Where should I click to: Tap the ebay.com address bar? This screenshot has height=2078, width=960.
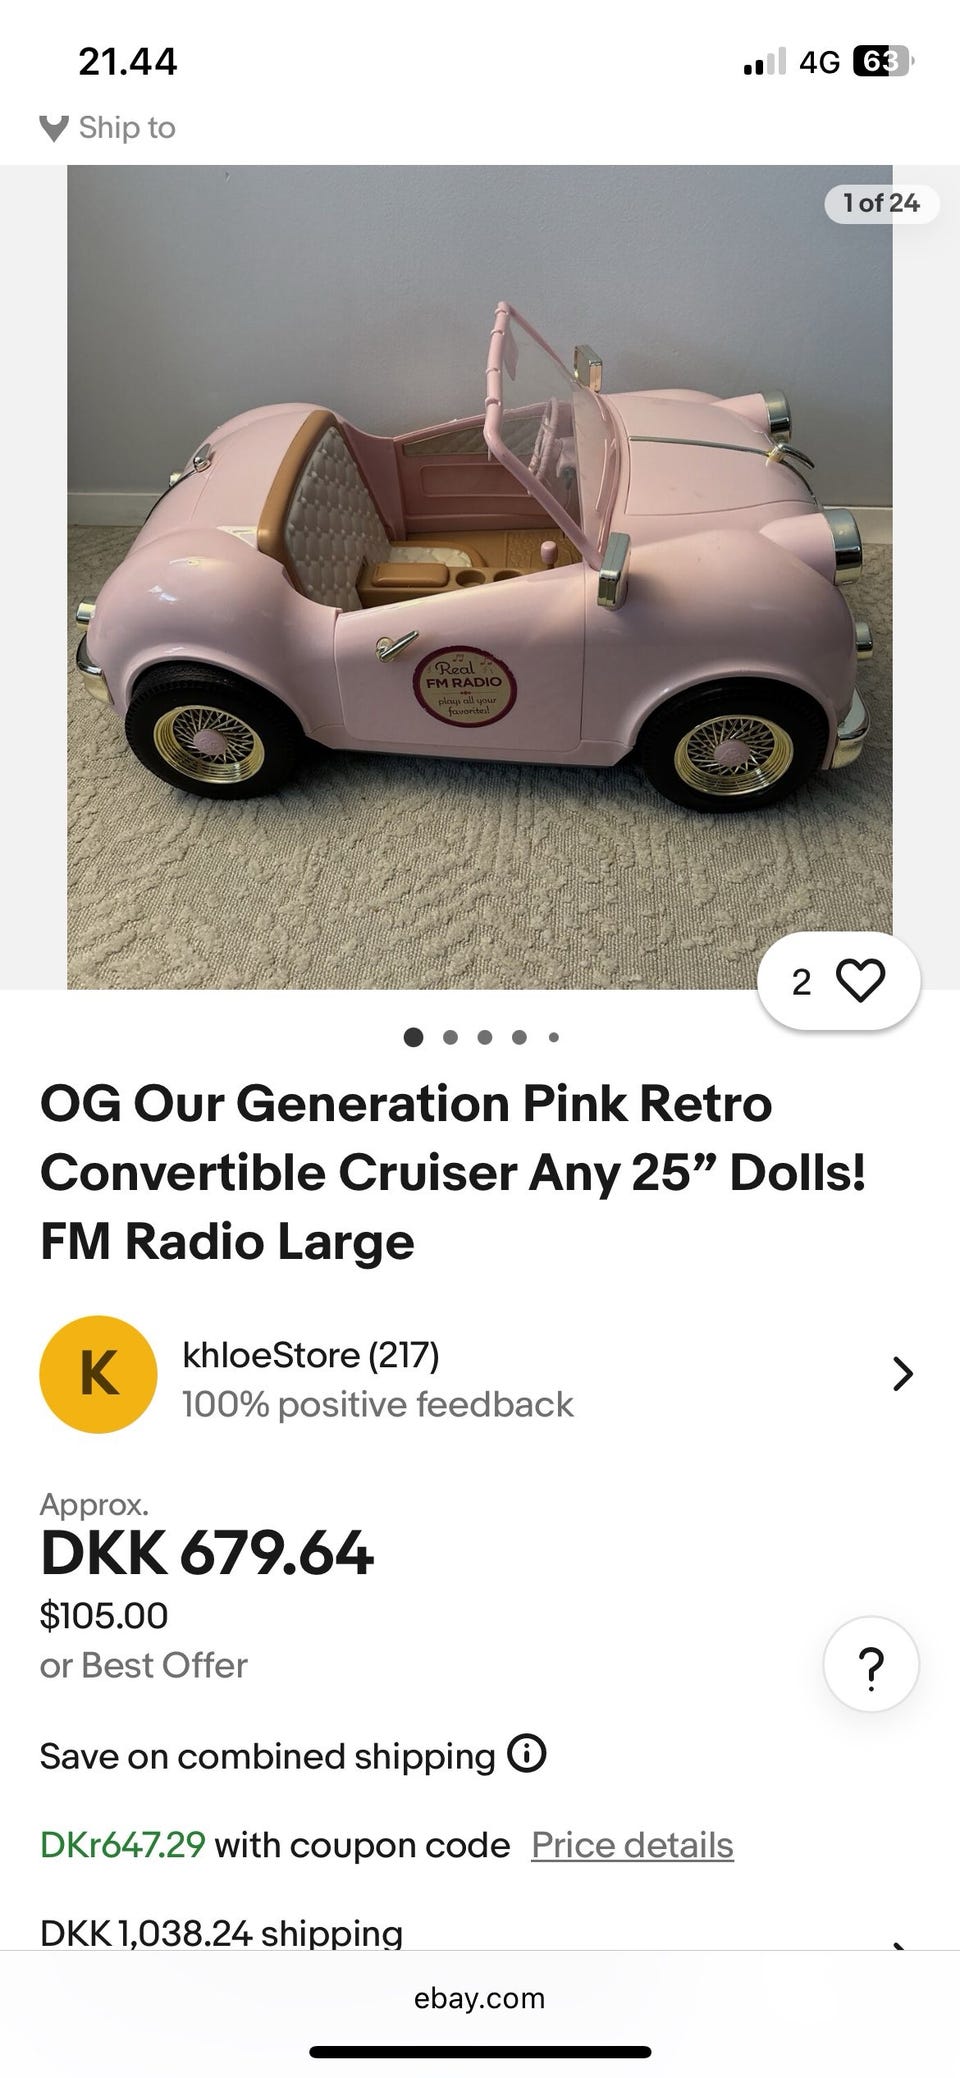[480, 1998]
